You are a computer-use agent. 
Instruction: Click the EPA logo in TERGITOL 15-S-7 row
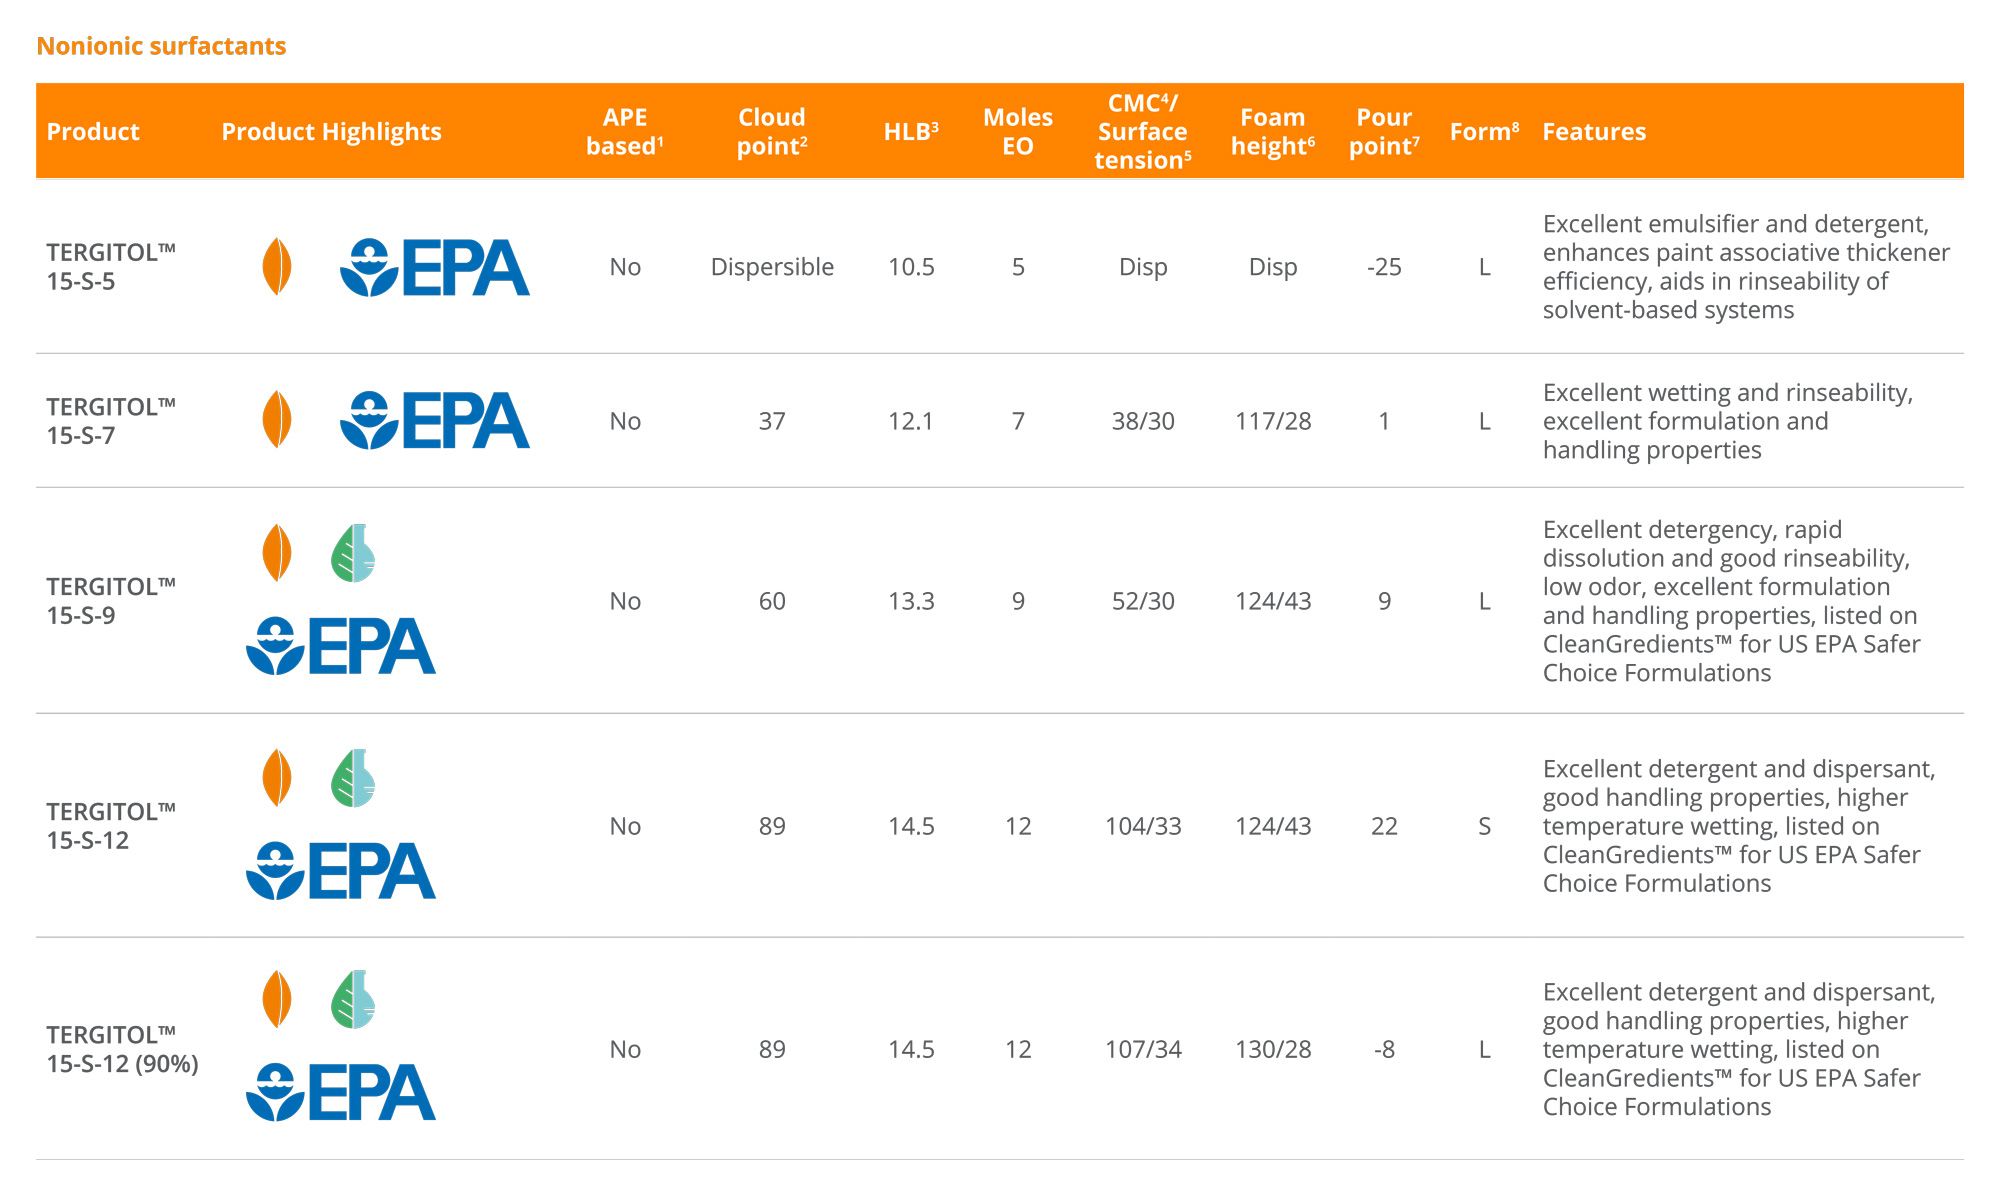435,420
